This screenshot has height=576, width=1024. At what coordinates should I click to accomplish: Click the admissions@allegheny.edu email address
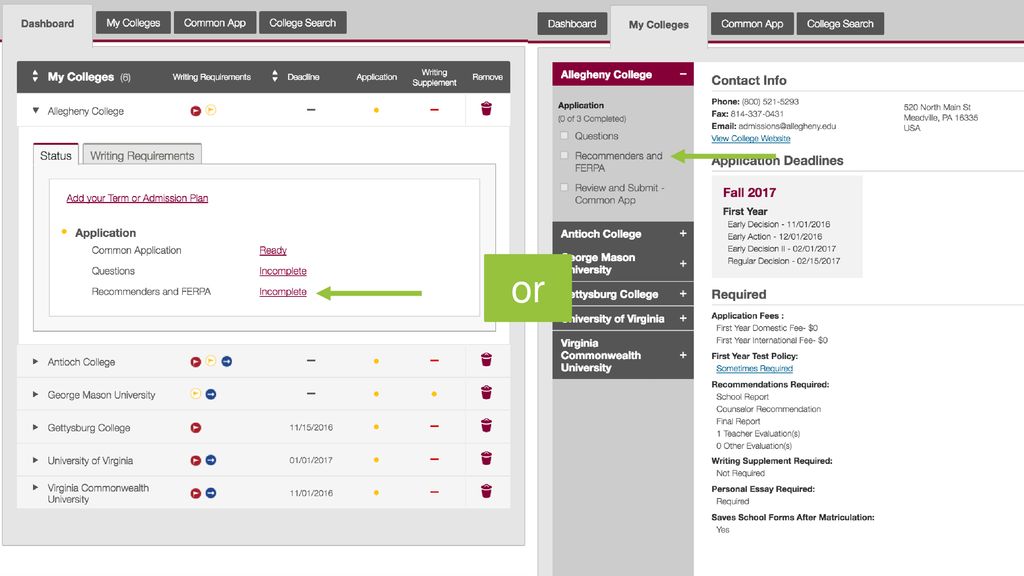point(787,126)
